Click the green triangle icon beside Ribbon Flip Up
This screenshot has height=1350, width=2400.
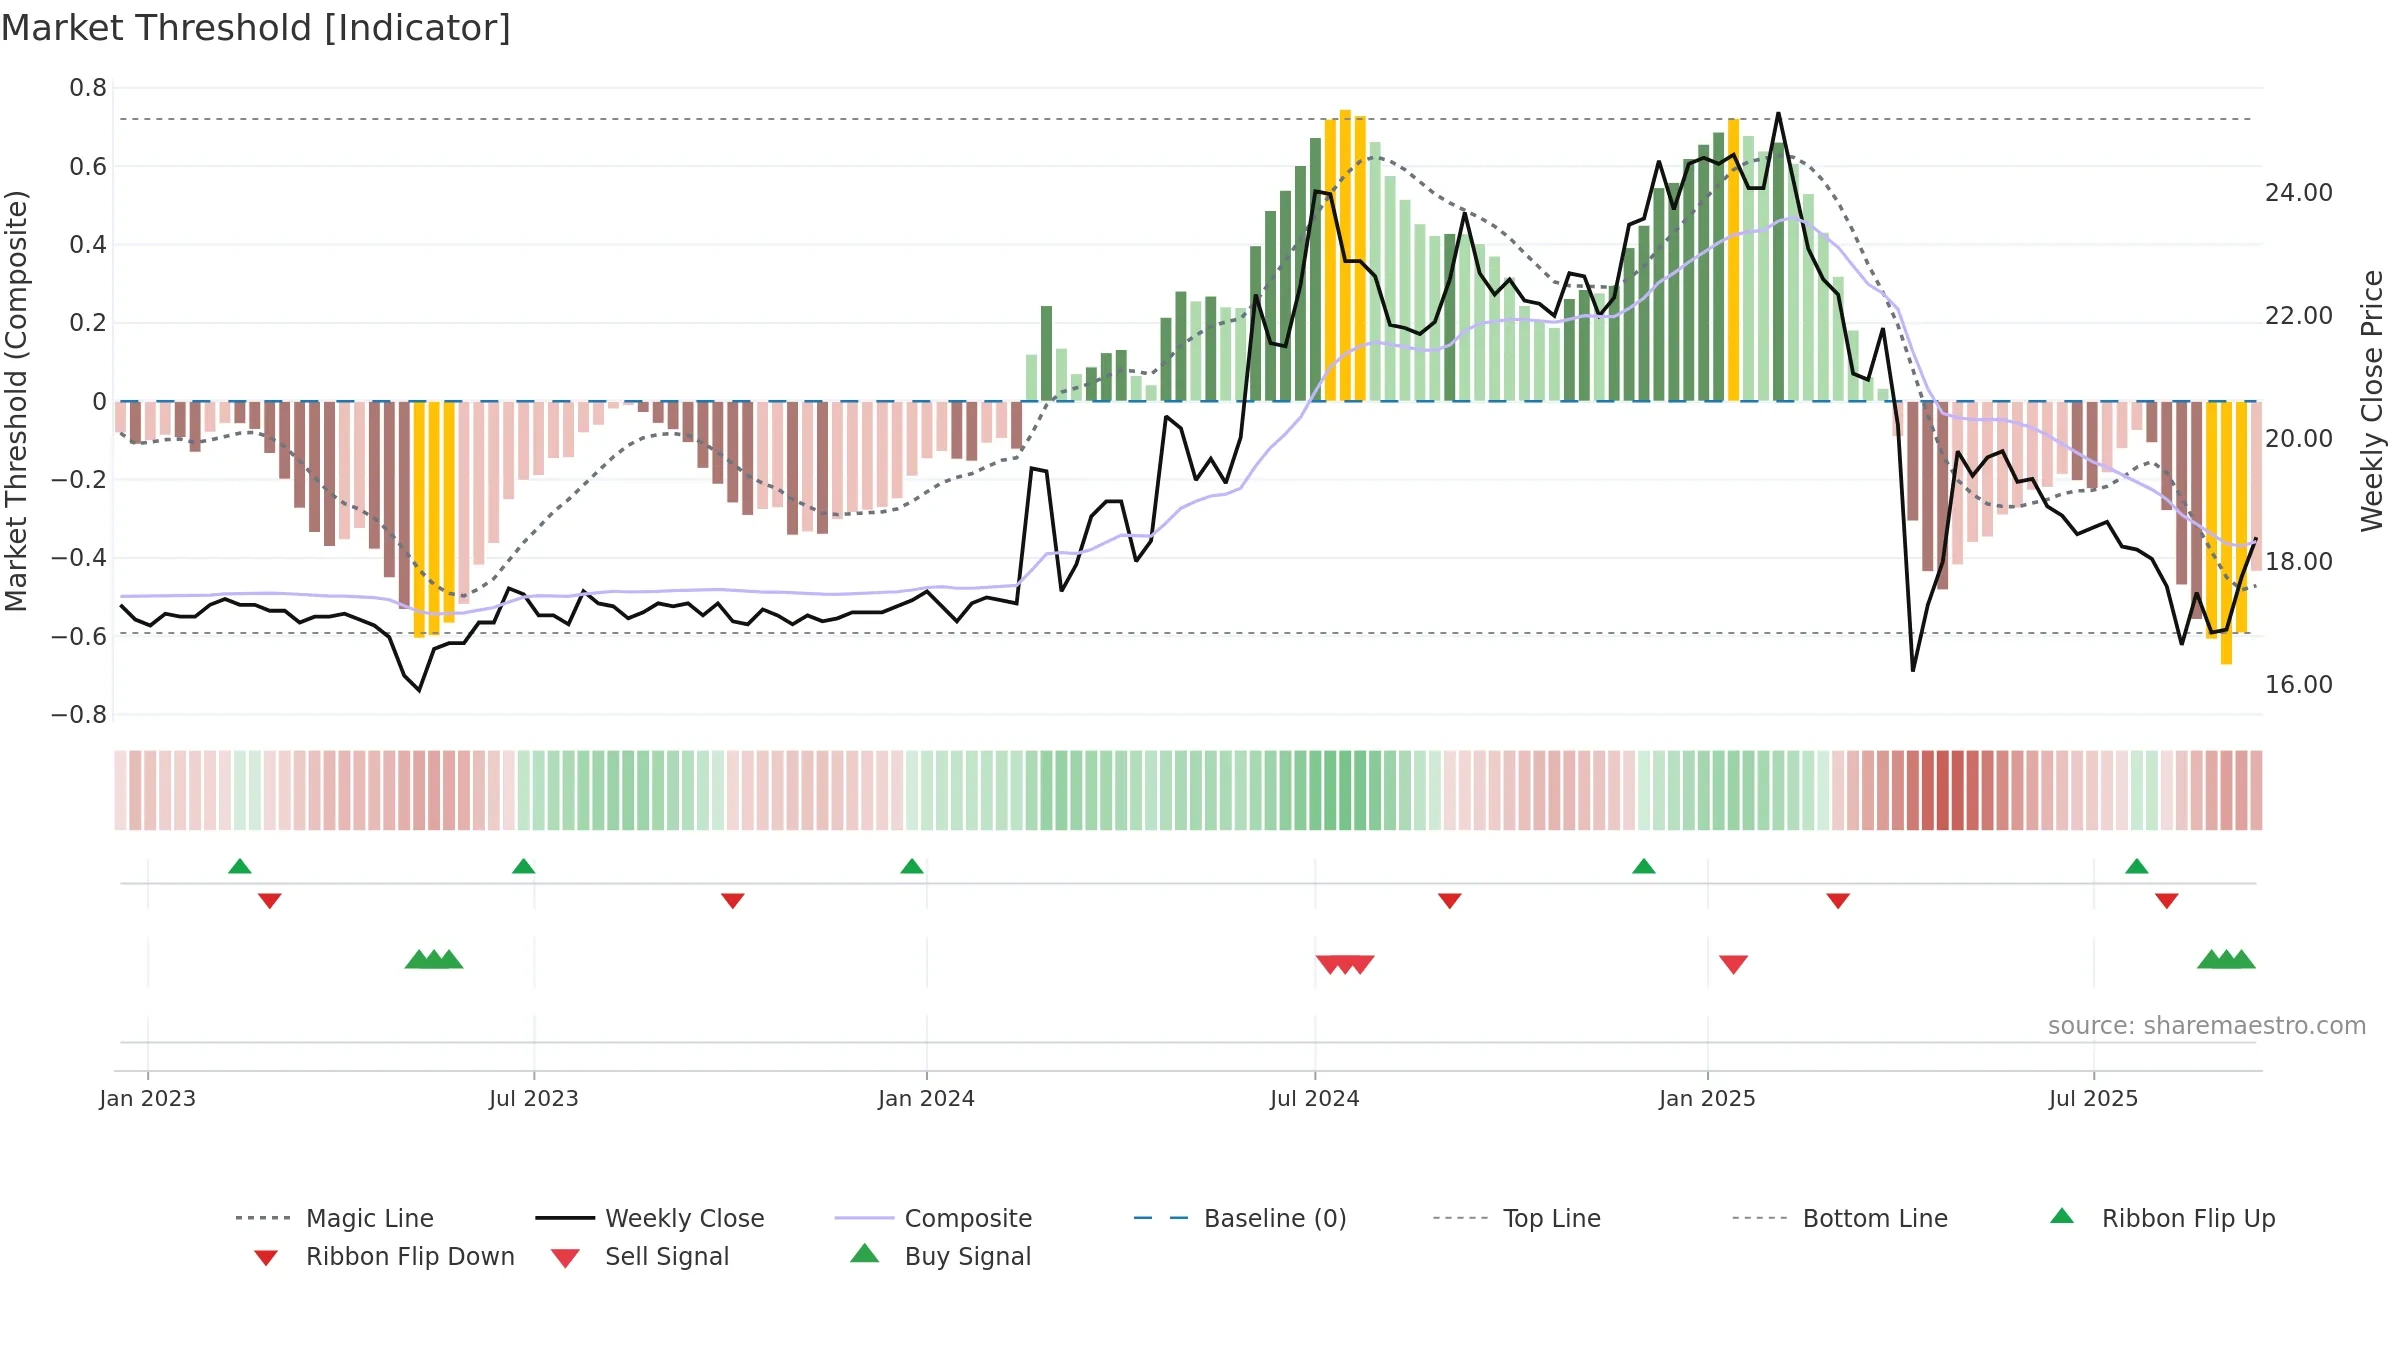2062,1216
